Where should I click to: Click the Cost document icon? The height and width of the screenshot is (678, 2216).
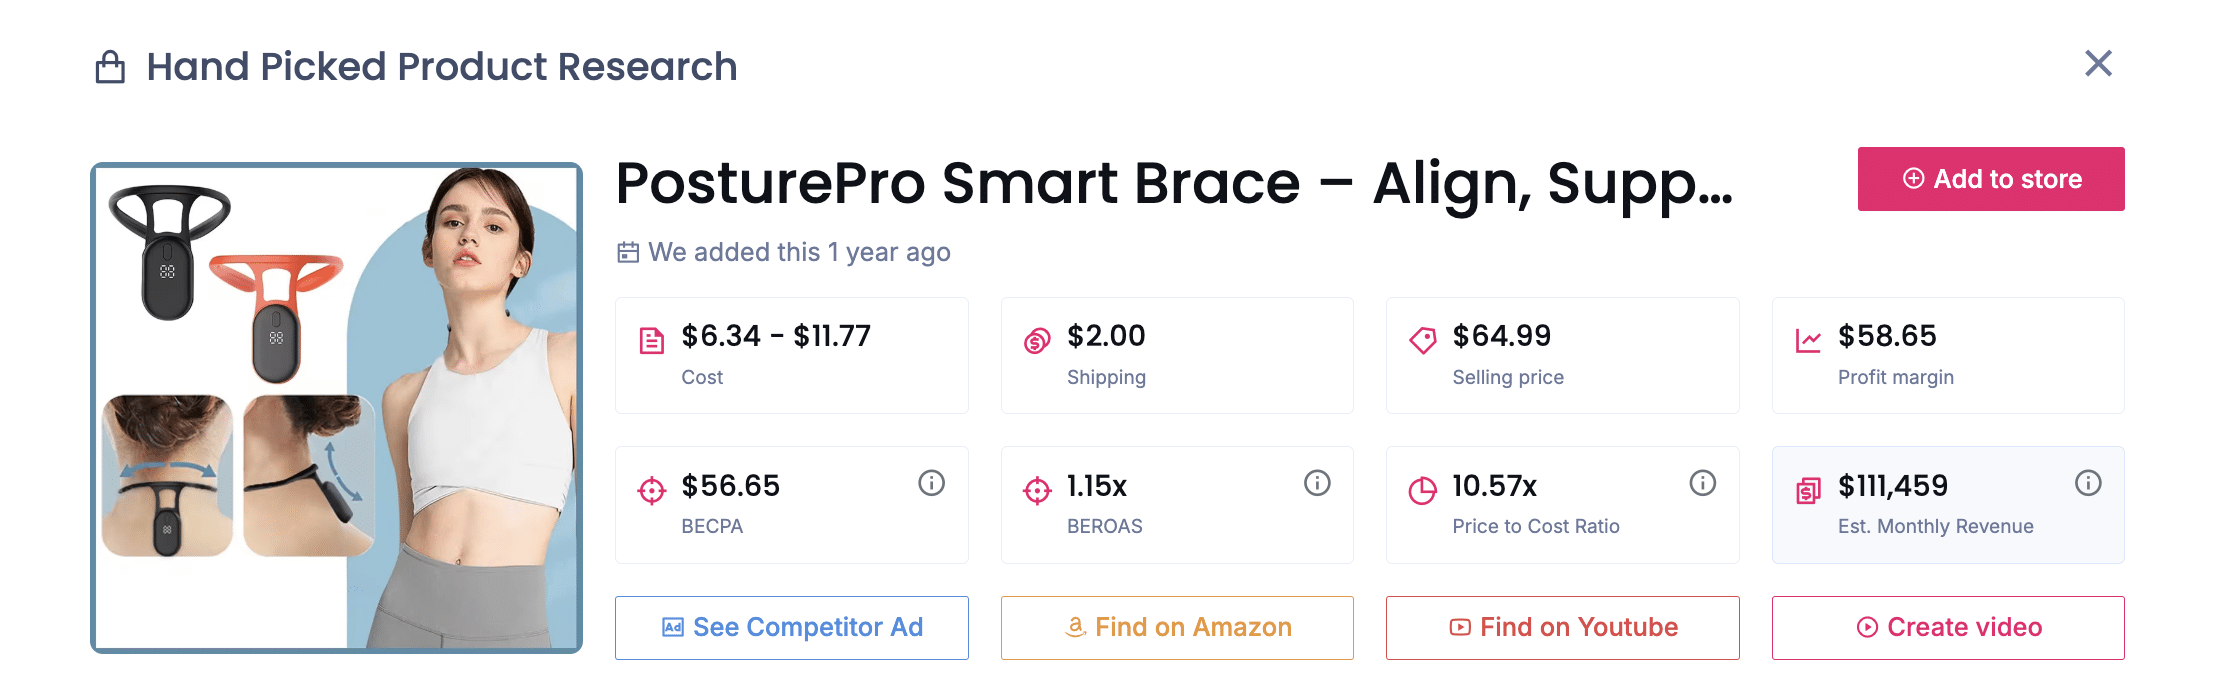[651, 339]
